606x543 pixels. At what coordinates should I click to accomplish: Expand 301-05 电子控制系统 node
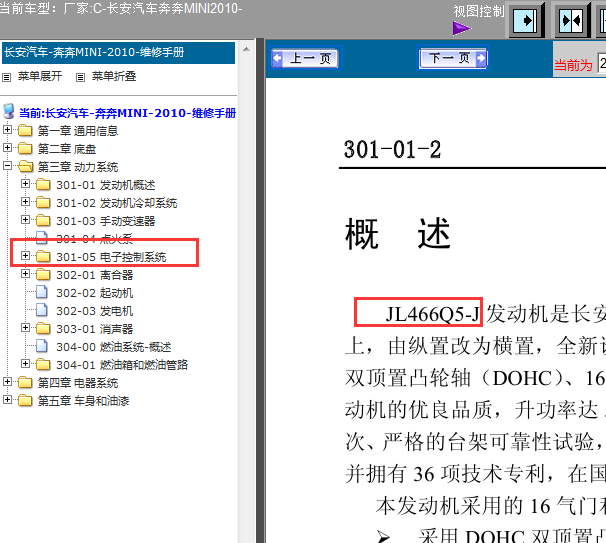point(25,255)
